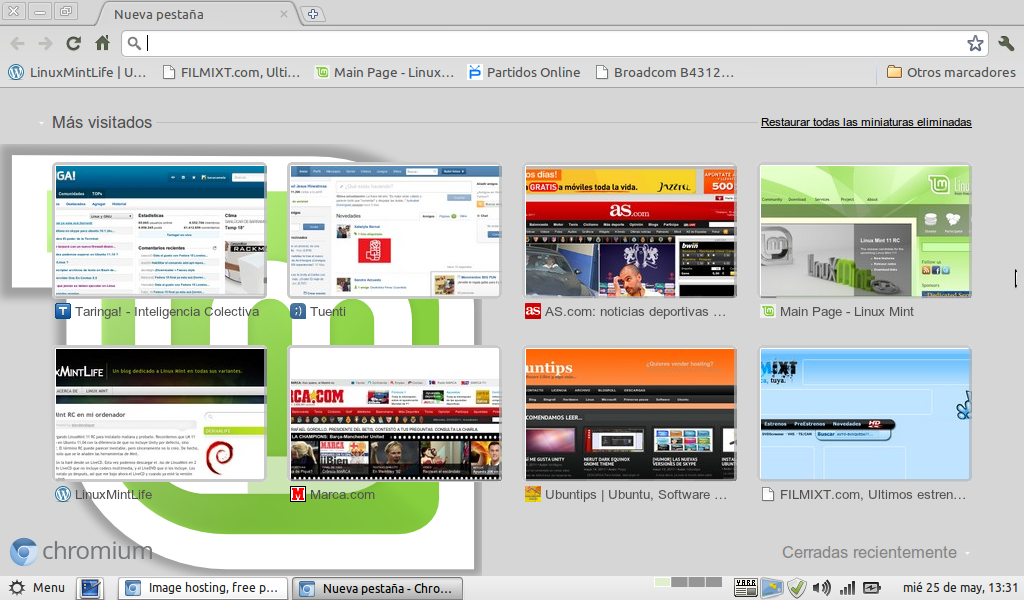The height and width of the screenshot is (600, 1024).
Task: Open the LinuxMintLife bookmark
Action: [78, 72]
